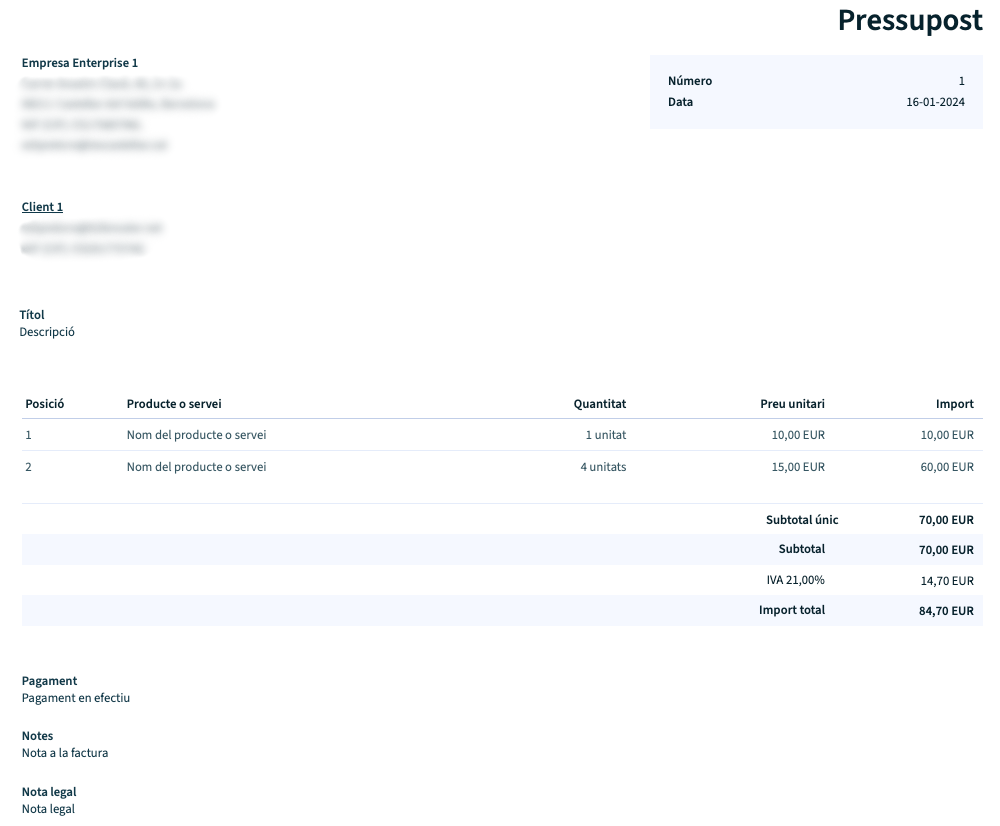Click the Import total 84,70 EUR
The image size is (1000, 826).
click(946, 610)
